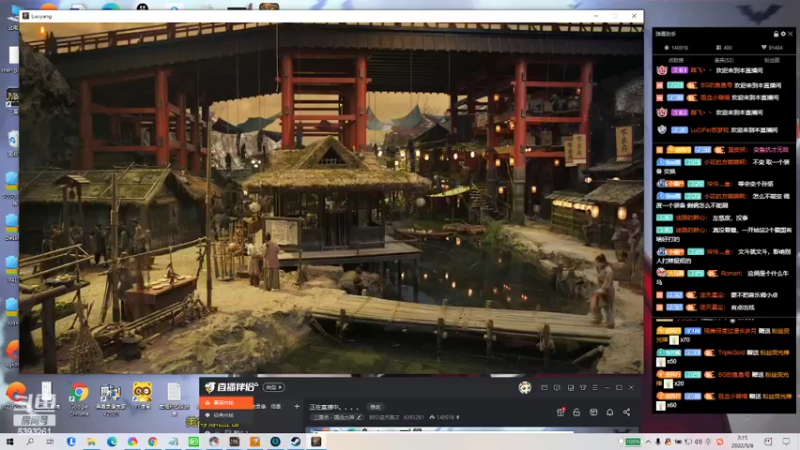Screen dimensions: 800x450
Task: Click the Romeri username in chat messages
Action: 731,273
